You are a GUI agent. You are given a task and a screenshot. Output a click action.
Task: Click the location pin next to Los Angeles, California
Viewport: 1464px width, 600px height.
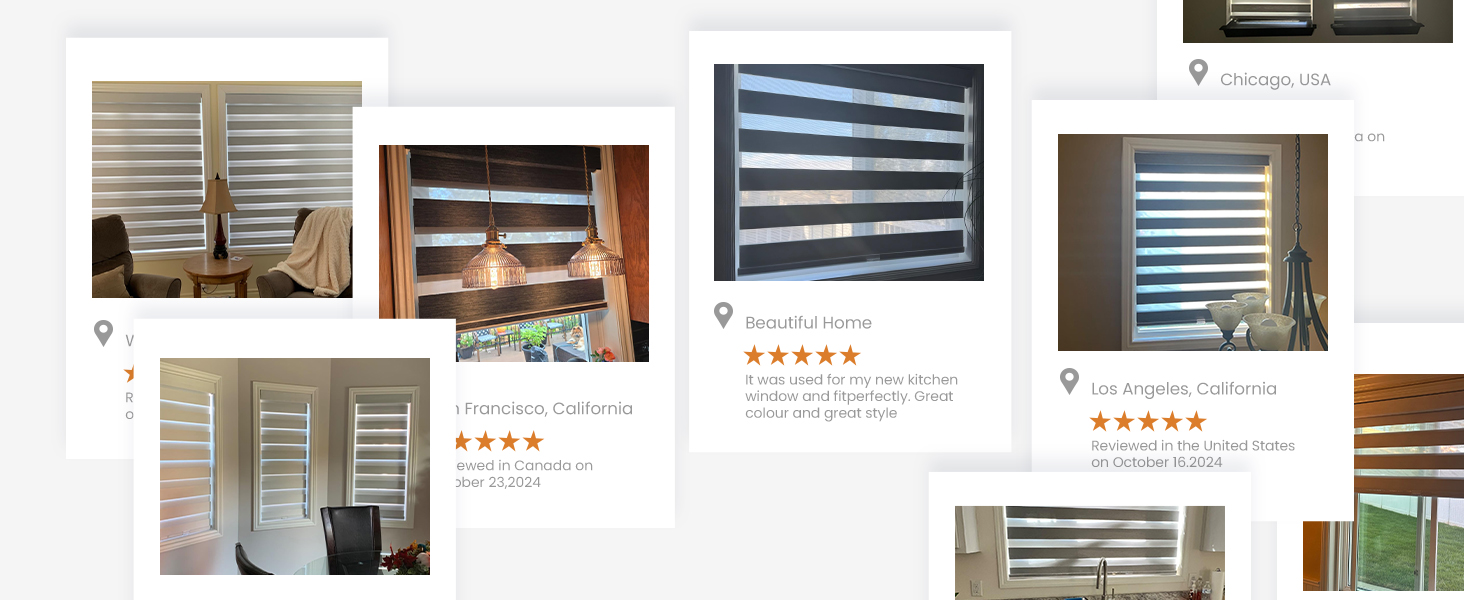click(1069, 382)
